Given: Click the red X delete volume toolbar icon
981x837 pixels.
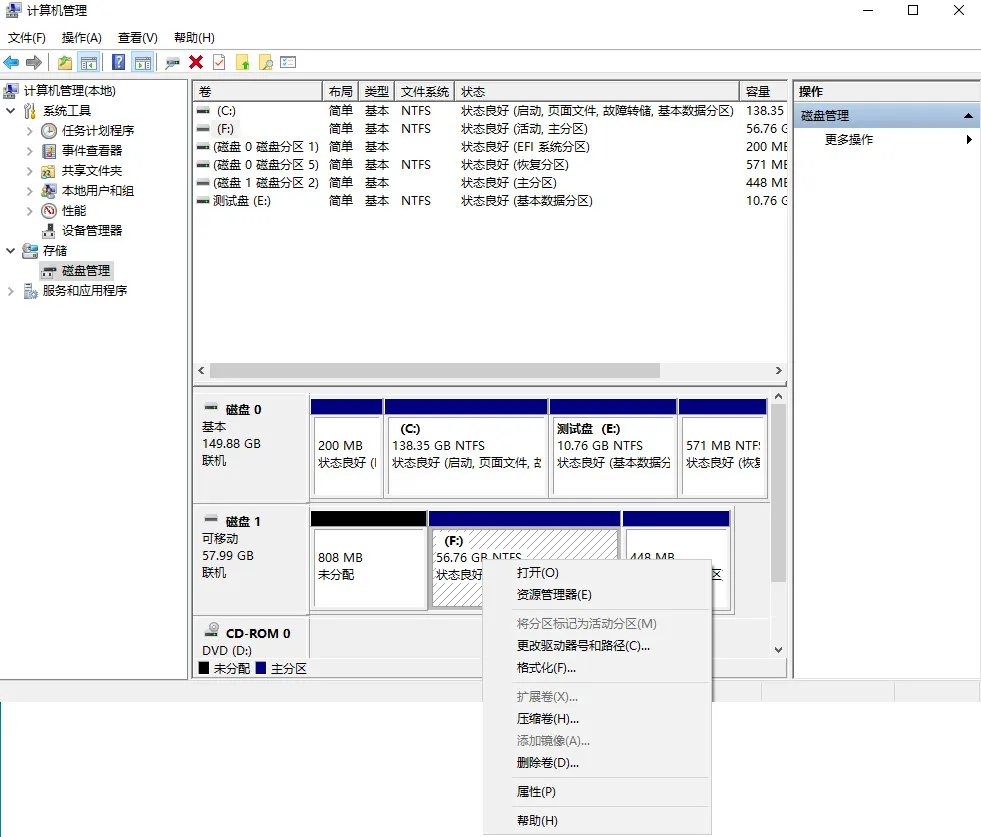Looking at the screenshot, I should [x=196, y=62].
